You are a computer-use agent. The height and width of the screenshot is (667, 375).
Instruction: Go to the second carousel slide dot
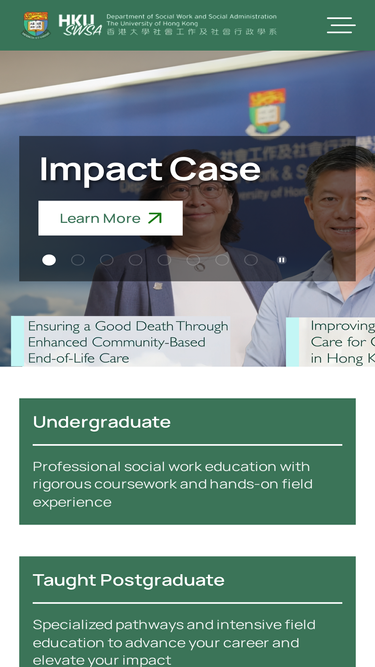click(x=78, y=260)
